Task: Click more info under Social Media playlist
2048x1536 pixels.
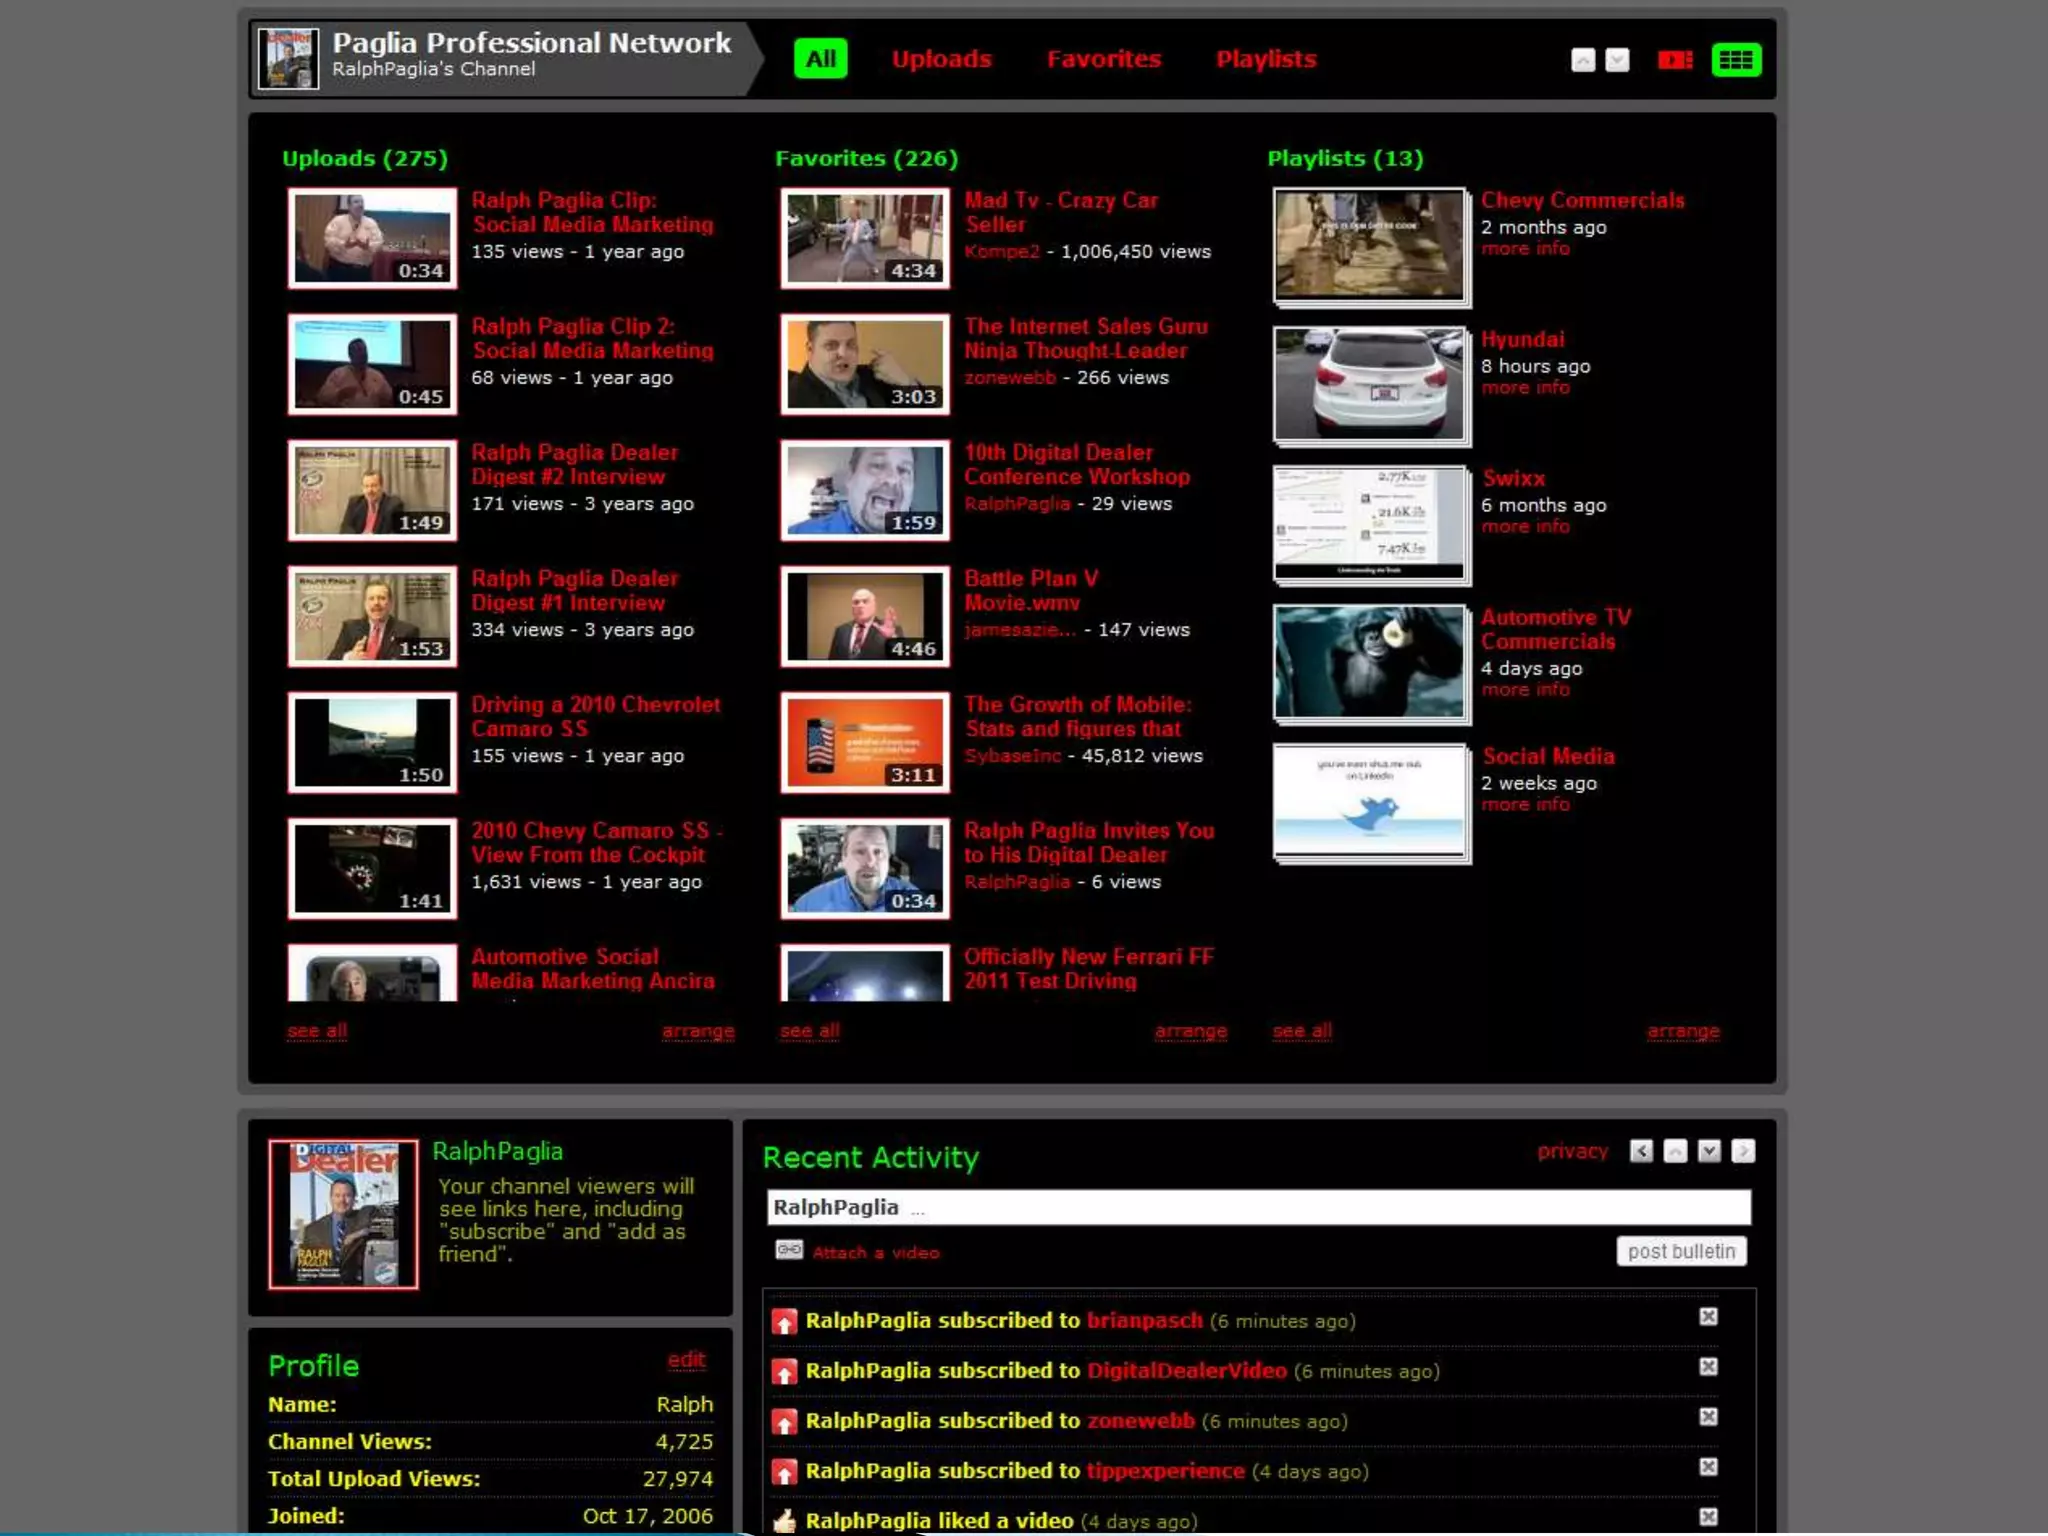Action: coord(1526,804)
